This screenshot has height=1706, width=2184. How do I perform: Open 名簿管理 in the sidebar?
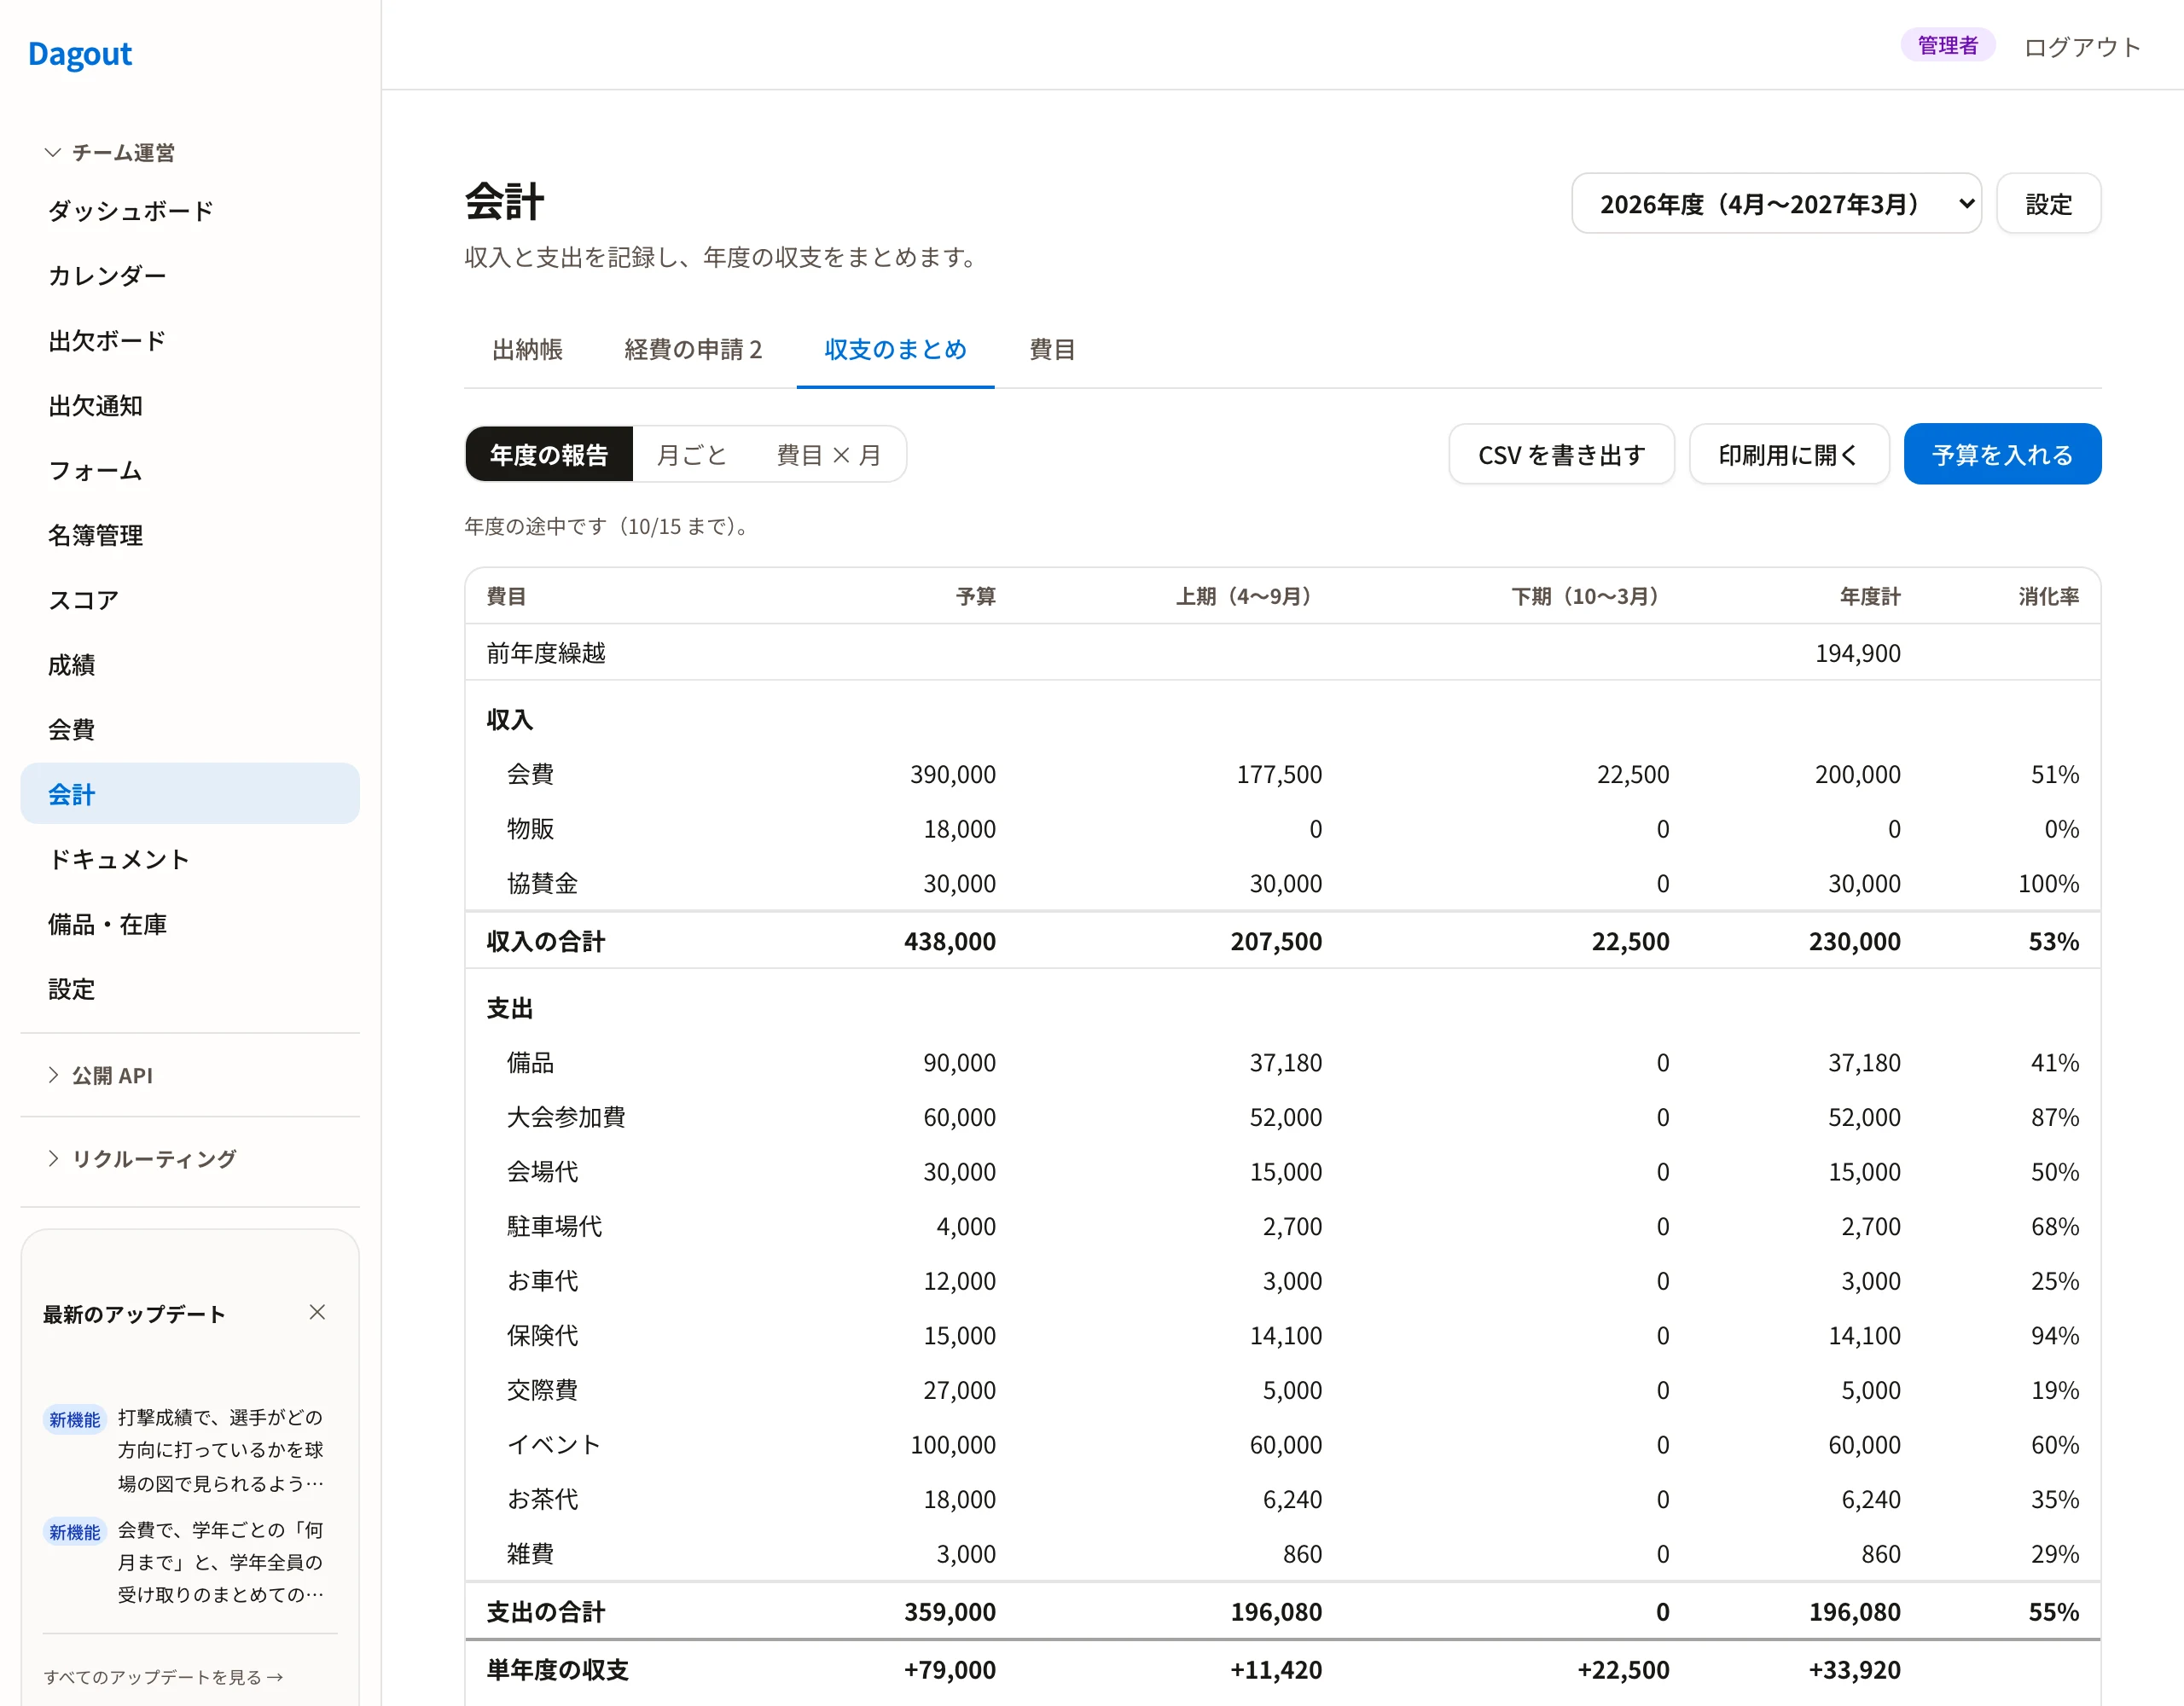[x=190, y=536]
